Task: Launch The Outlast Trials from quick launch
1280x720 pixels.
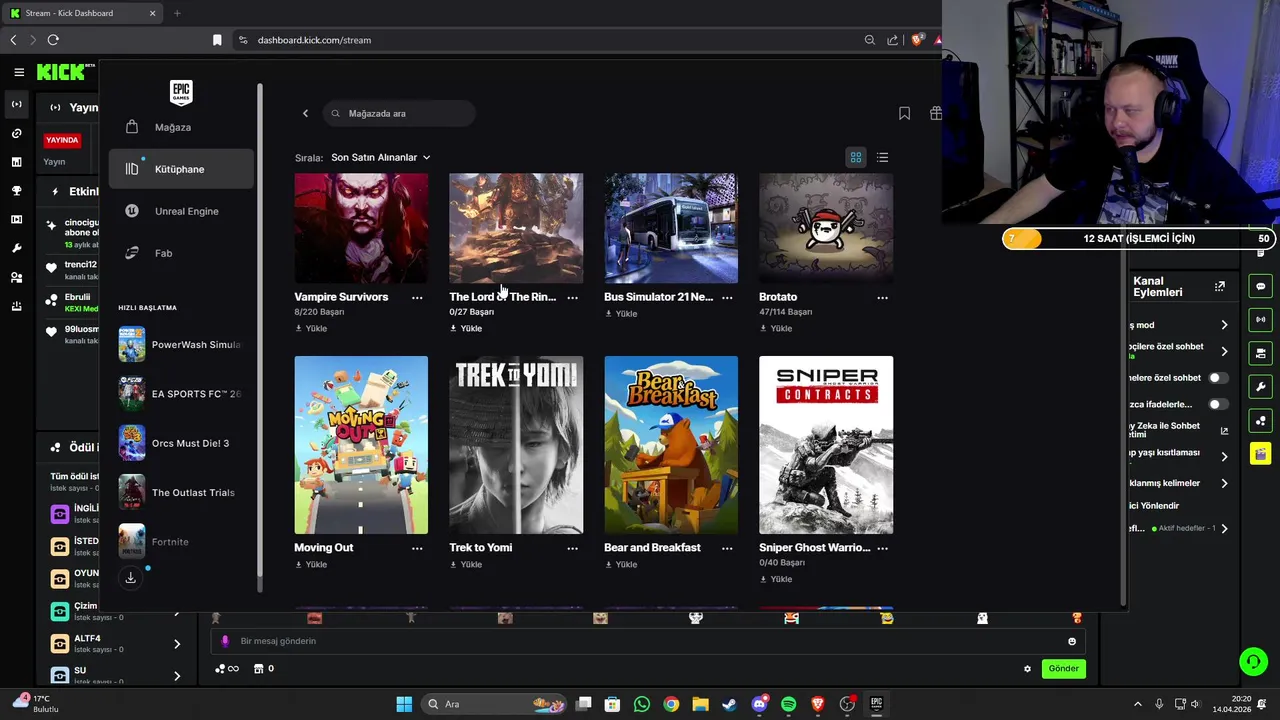Action: tap(180, 492)
